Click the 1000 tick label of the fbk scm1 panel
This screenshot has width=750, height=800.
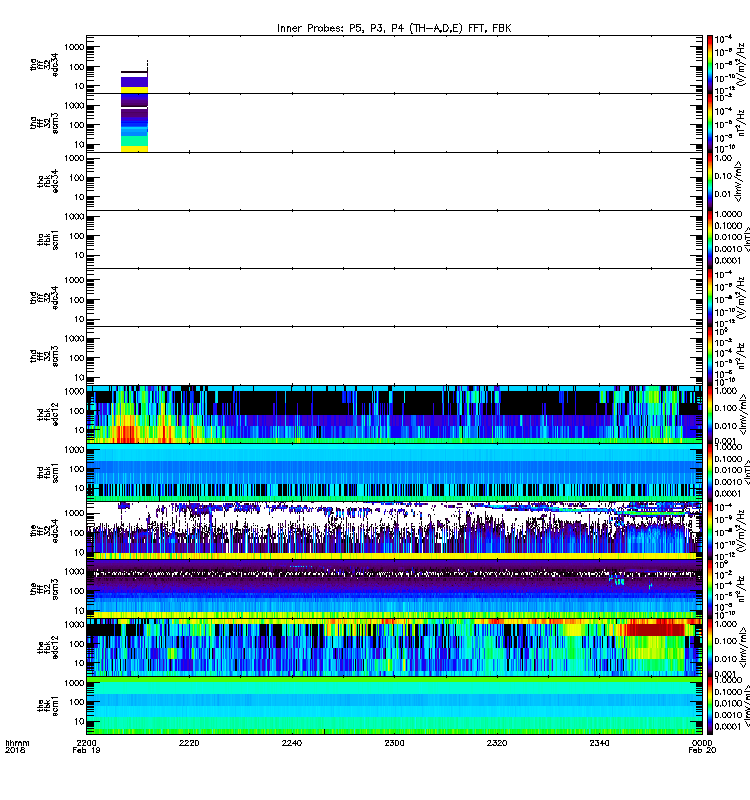point(74,683)
